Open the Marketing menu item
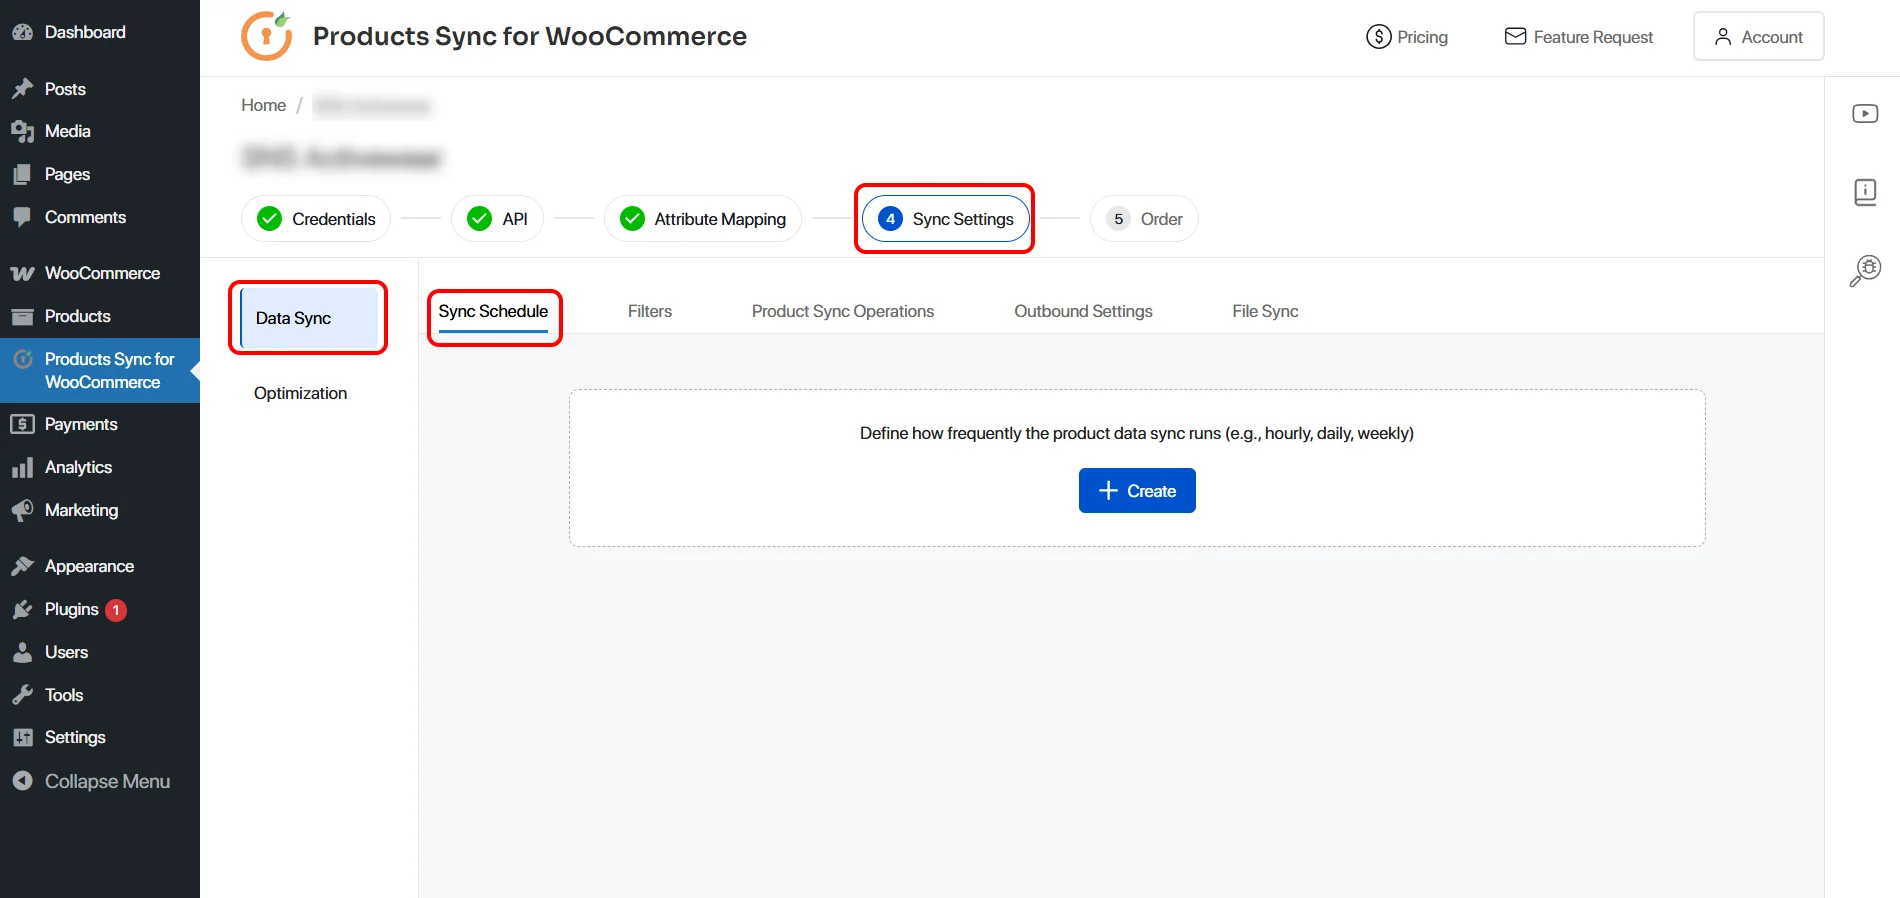The height and width of the screenshot is (898, 1900). click(x=100, y=510)
